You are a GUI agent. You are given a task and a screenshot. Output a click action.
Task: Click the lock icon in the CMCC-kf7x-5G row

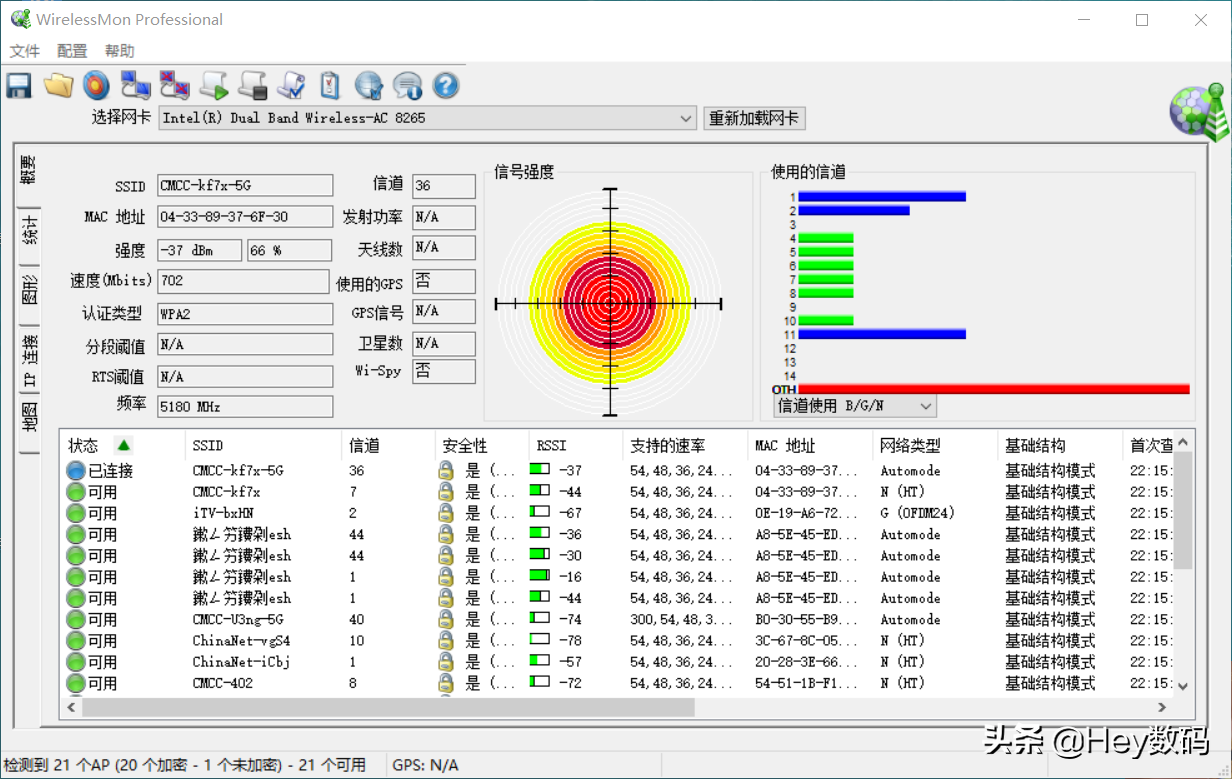pyautogui.click(x=446, y=470)
